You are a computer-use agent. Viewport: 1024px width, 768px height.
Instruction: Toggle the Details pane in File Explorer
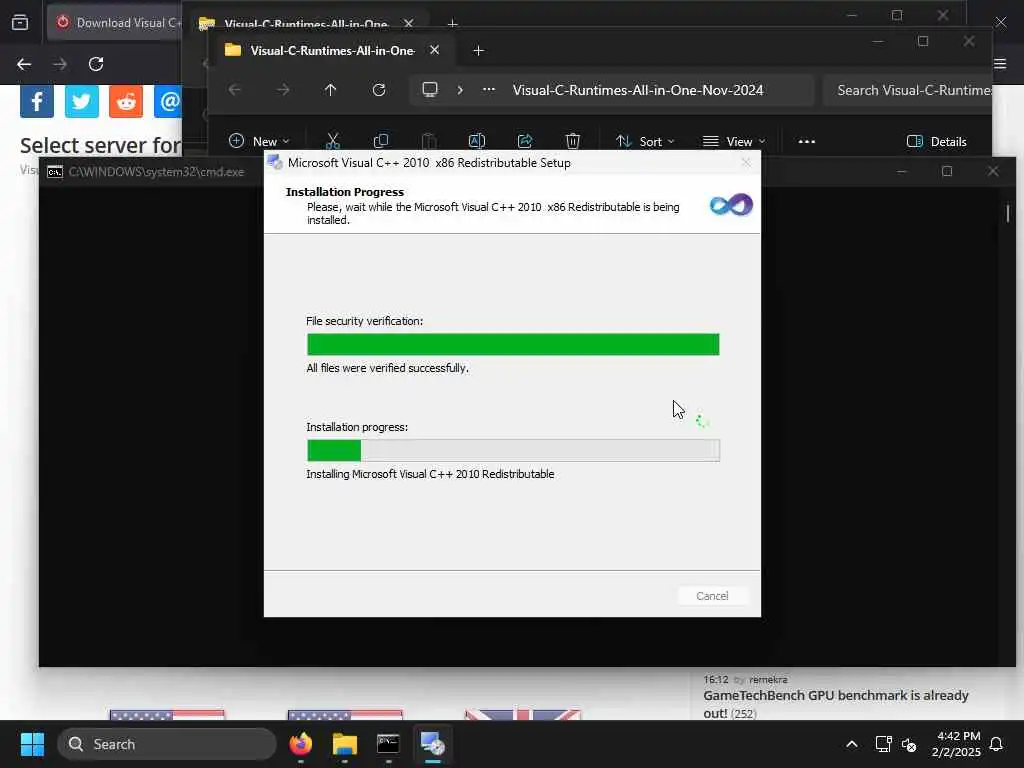tap(936, 141)
